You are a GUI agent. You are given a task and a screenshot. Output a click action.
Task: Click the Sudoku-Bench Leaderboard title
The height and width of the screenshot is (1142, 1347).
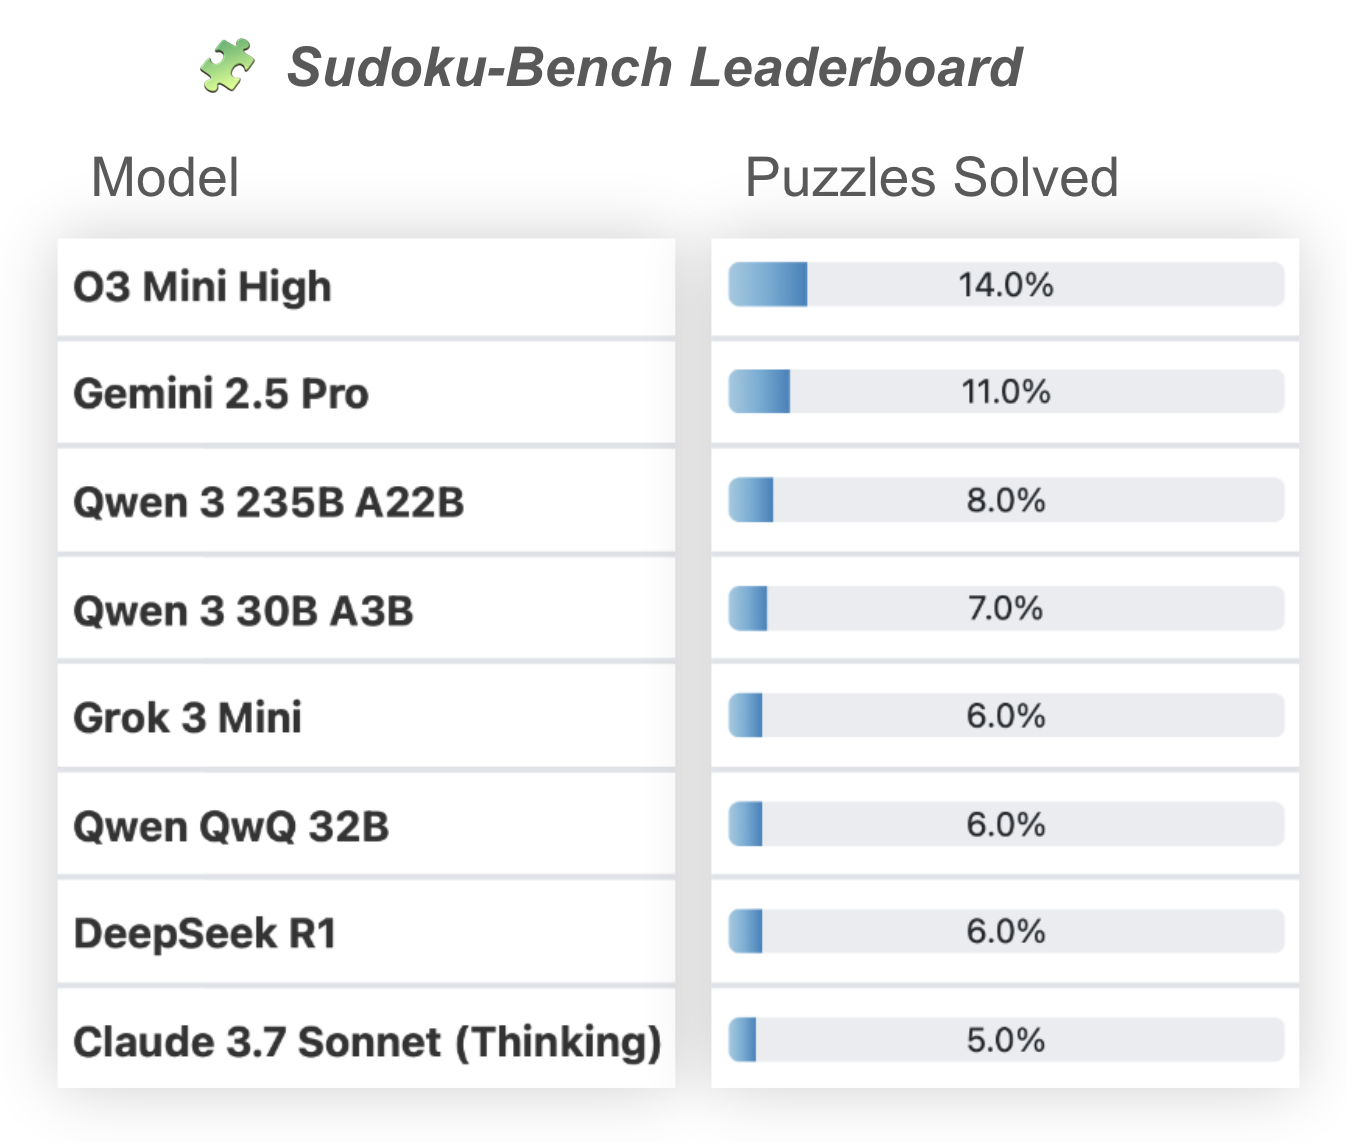(654, 68)
